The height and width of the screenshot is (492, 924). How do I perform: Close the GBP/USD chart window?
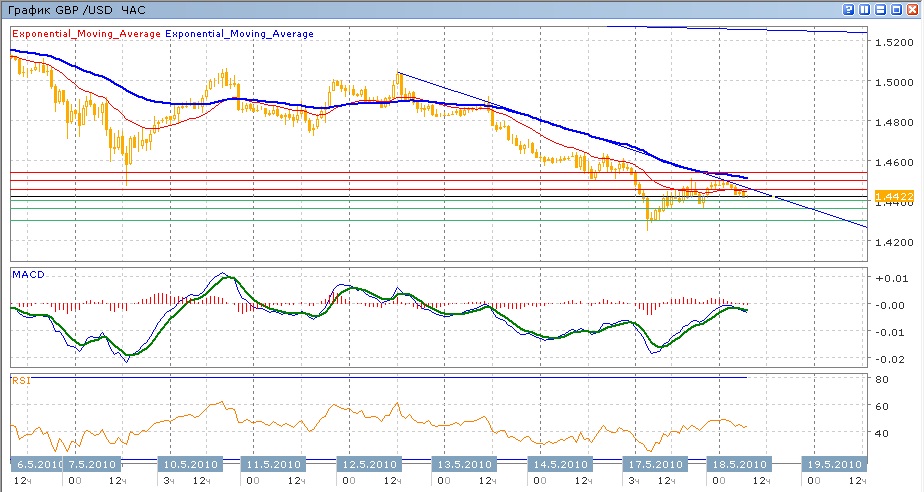913,9
